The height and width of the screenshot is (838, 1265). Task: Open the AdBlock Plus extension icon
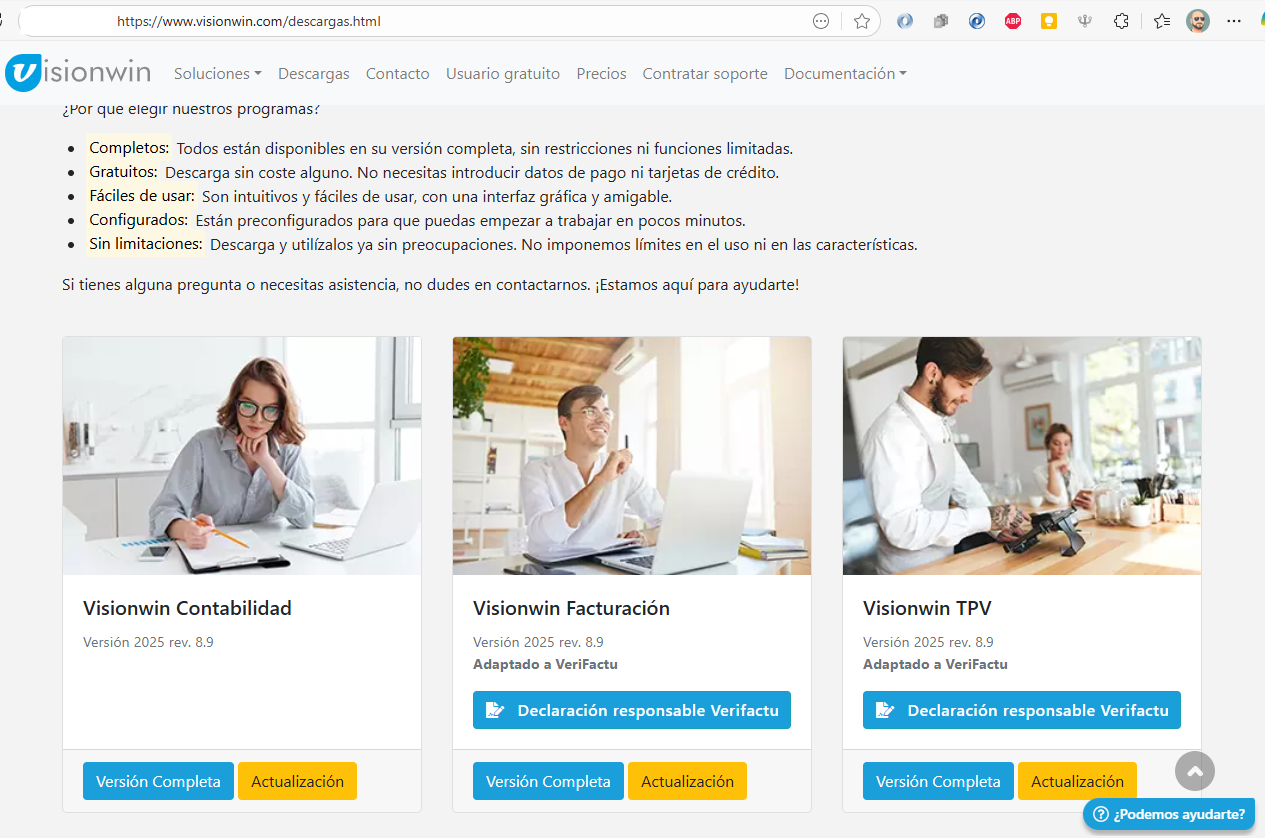click(x=1013, y=21)
